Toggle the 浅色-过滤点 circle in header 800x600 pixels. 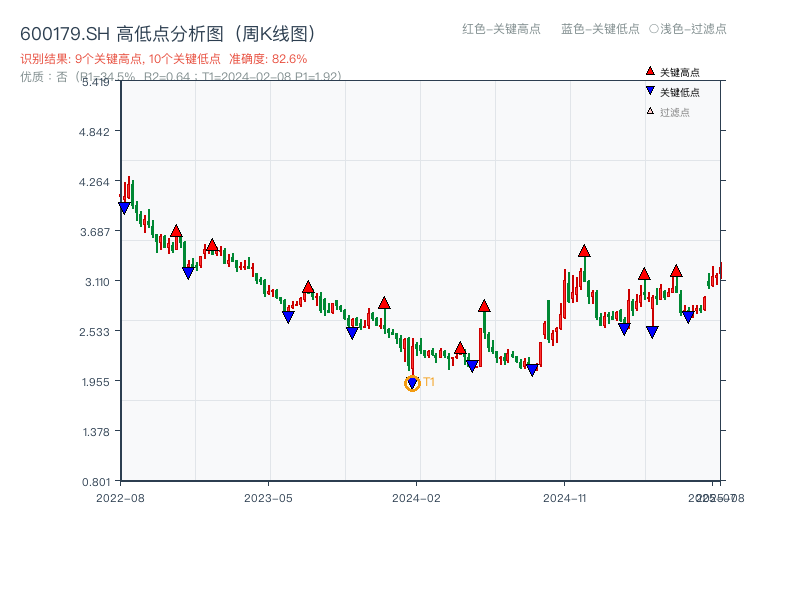(654, 29)
